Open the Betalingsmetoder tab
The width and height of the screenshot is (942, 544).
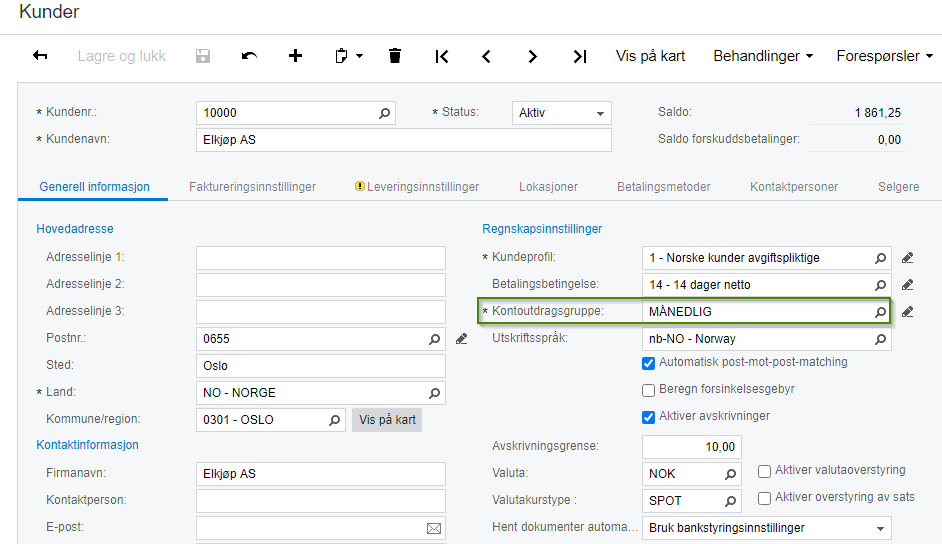point(663,187)
